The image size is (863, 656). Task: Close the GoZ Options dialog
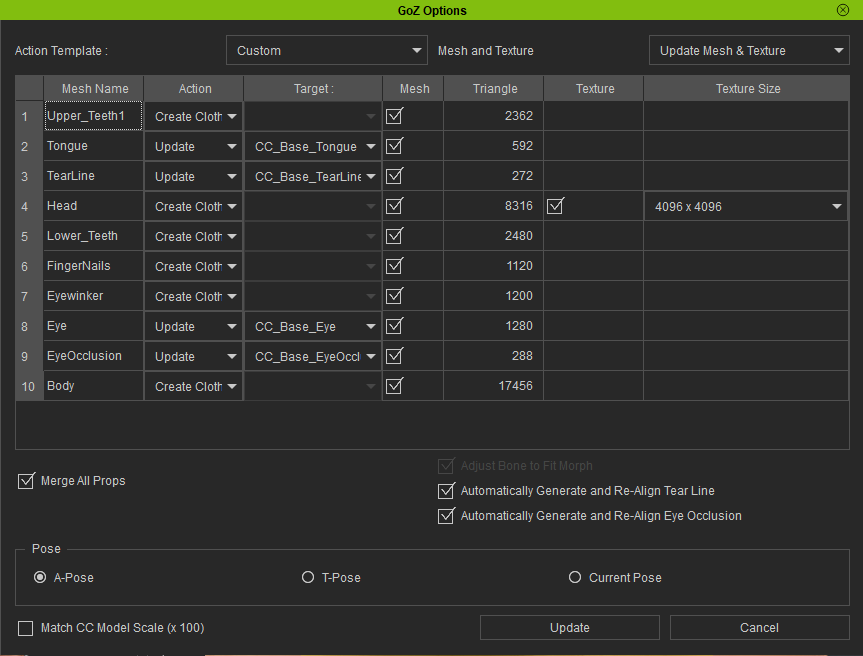[x=843, y=10]
